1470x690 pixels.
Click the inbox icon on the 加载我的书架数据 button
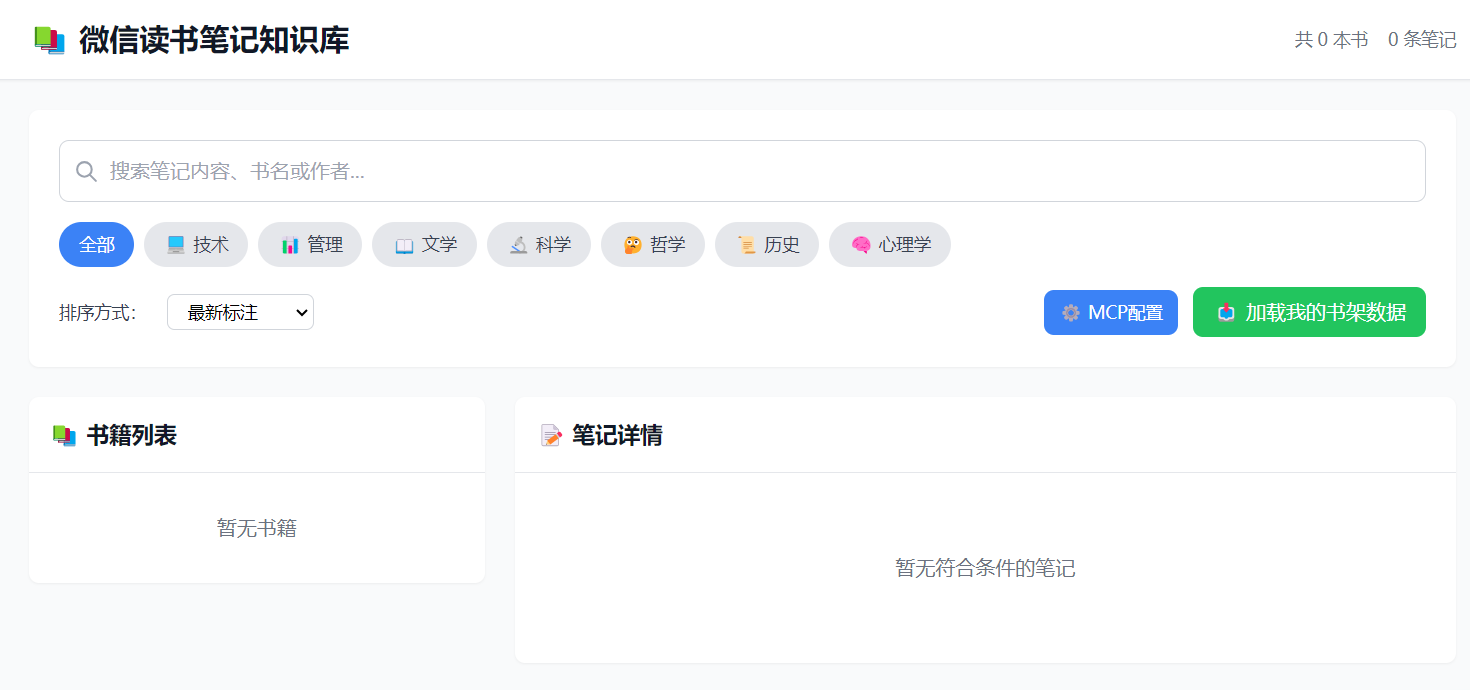click(x=1226, y=313)
